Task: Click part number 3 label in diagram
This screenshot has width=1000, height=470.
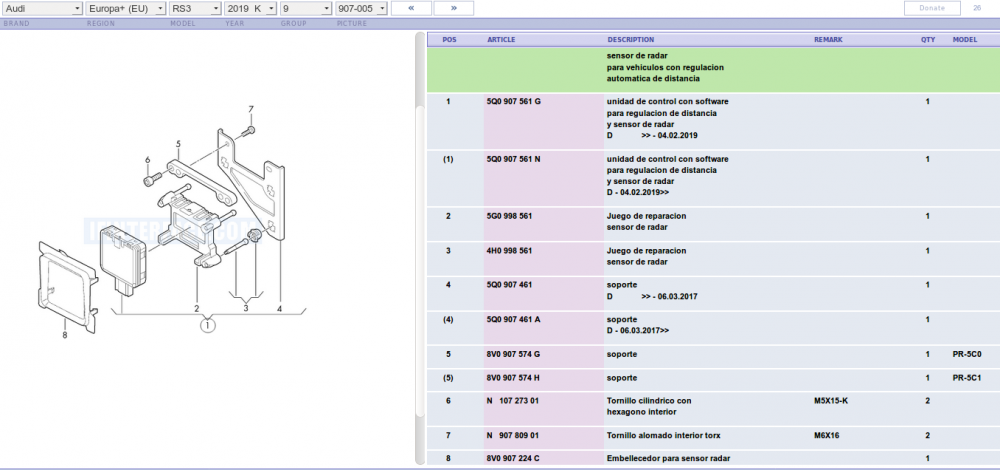Action: (246, 309)
